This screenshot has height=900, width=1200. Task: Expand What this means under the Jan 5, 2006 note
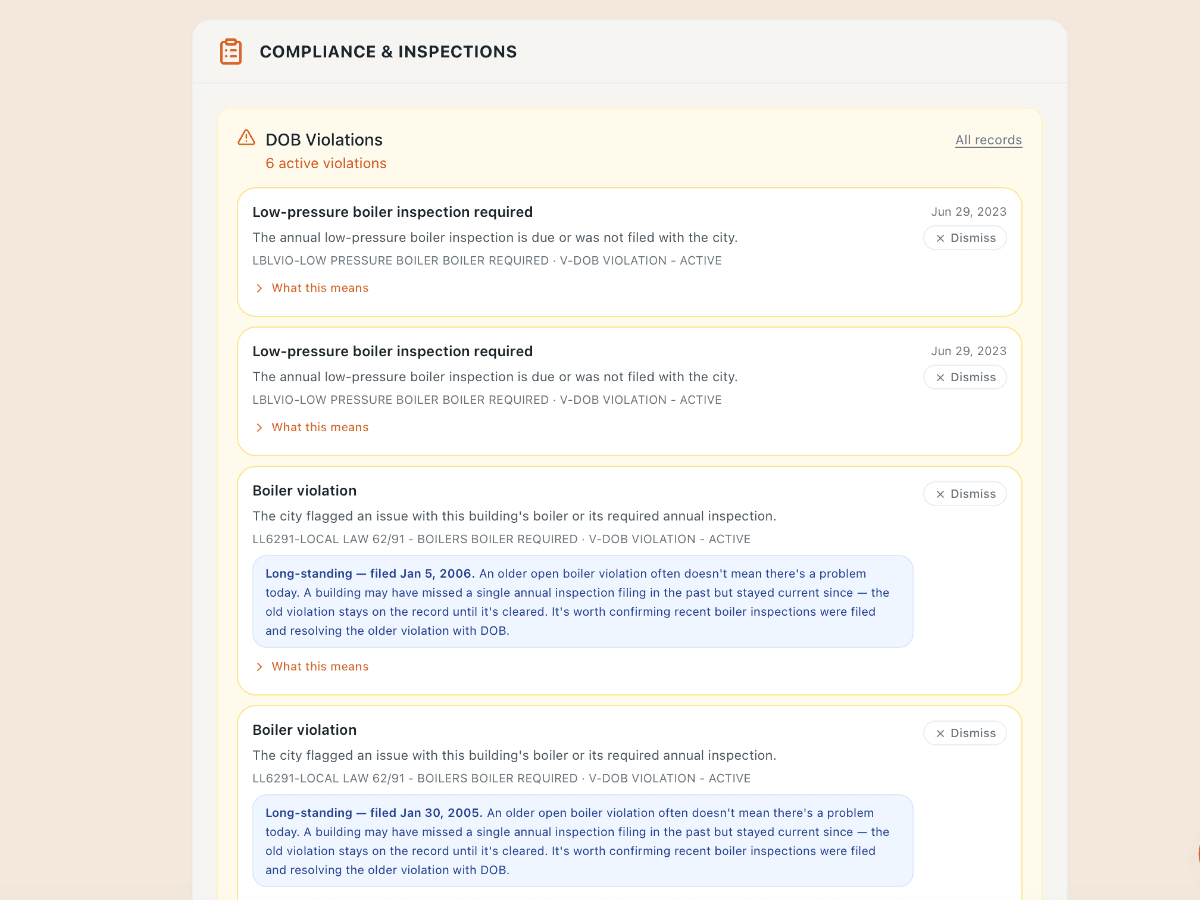click(311, 666)
